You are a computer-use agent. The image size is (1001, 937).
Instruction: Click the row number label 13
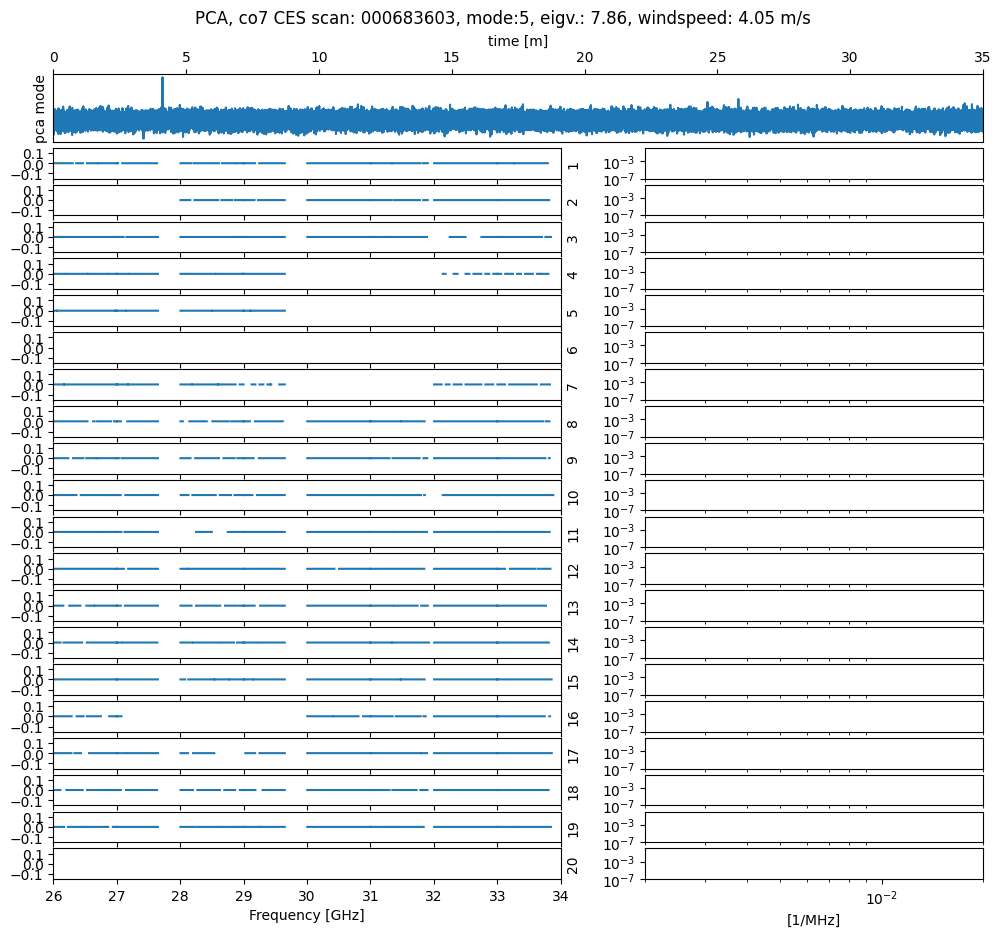click(573, 607)
